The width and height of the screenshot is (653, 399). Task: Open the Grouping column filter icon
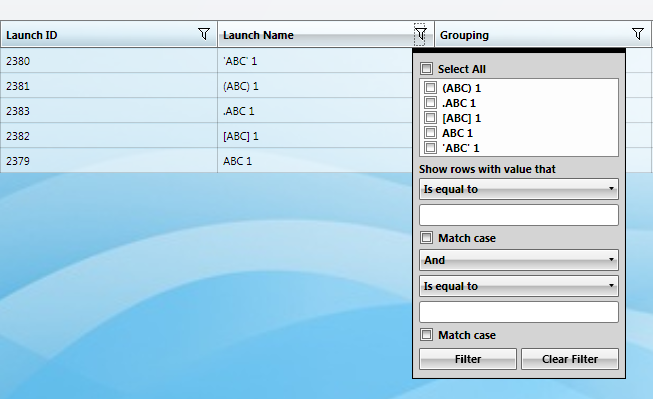point(638,34)
